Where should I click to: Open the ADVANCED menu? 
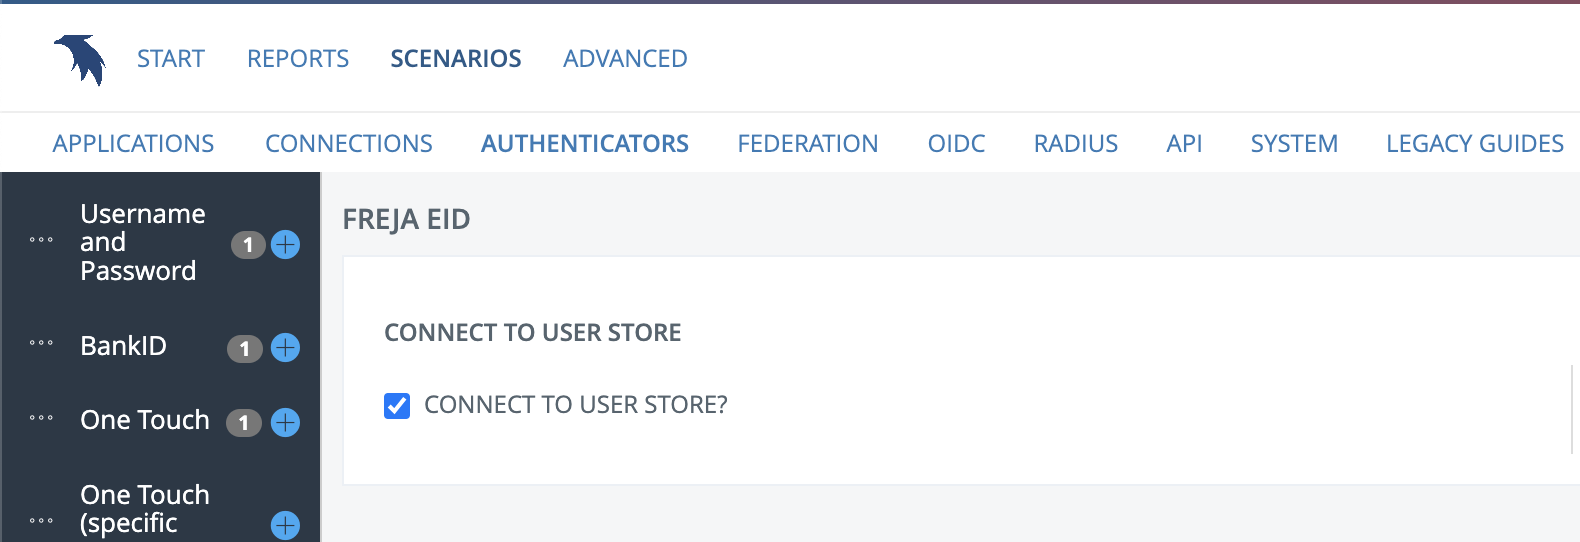625,59
